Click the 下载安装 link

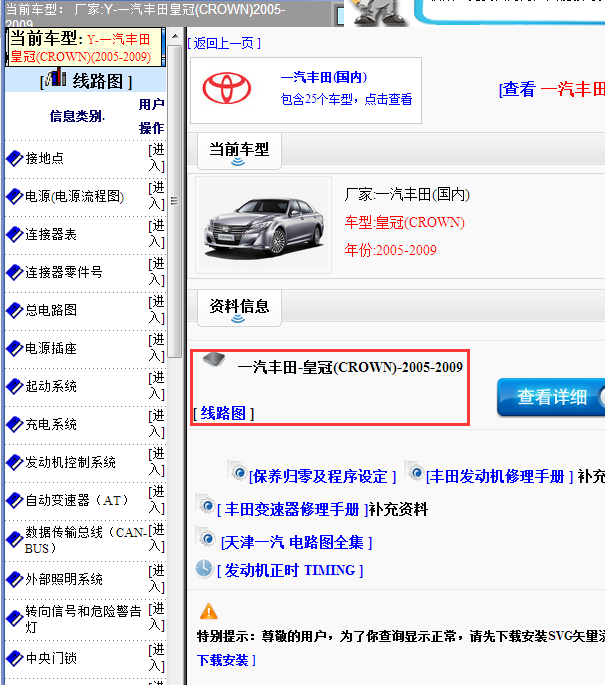click(226, 660)
